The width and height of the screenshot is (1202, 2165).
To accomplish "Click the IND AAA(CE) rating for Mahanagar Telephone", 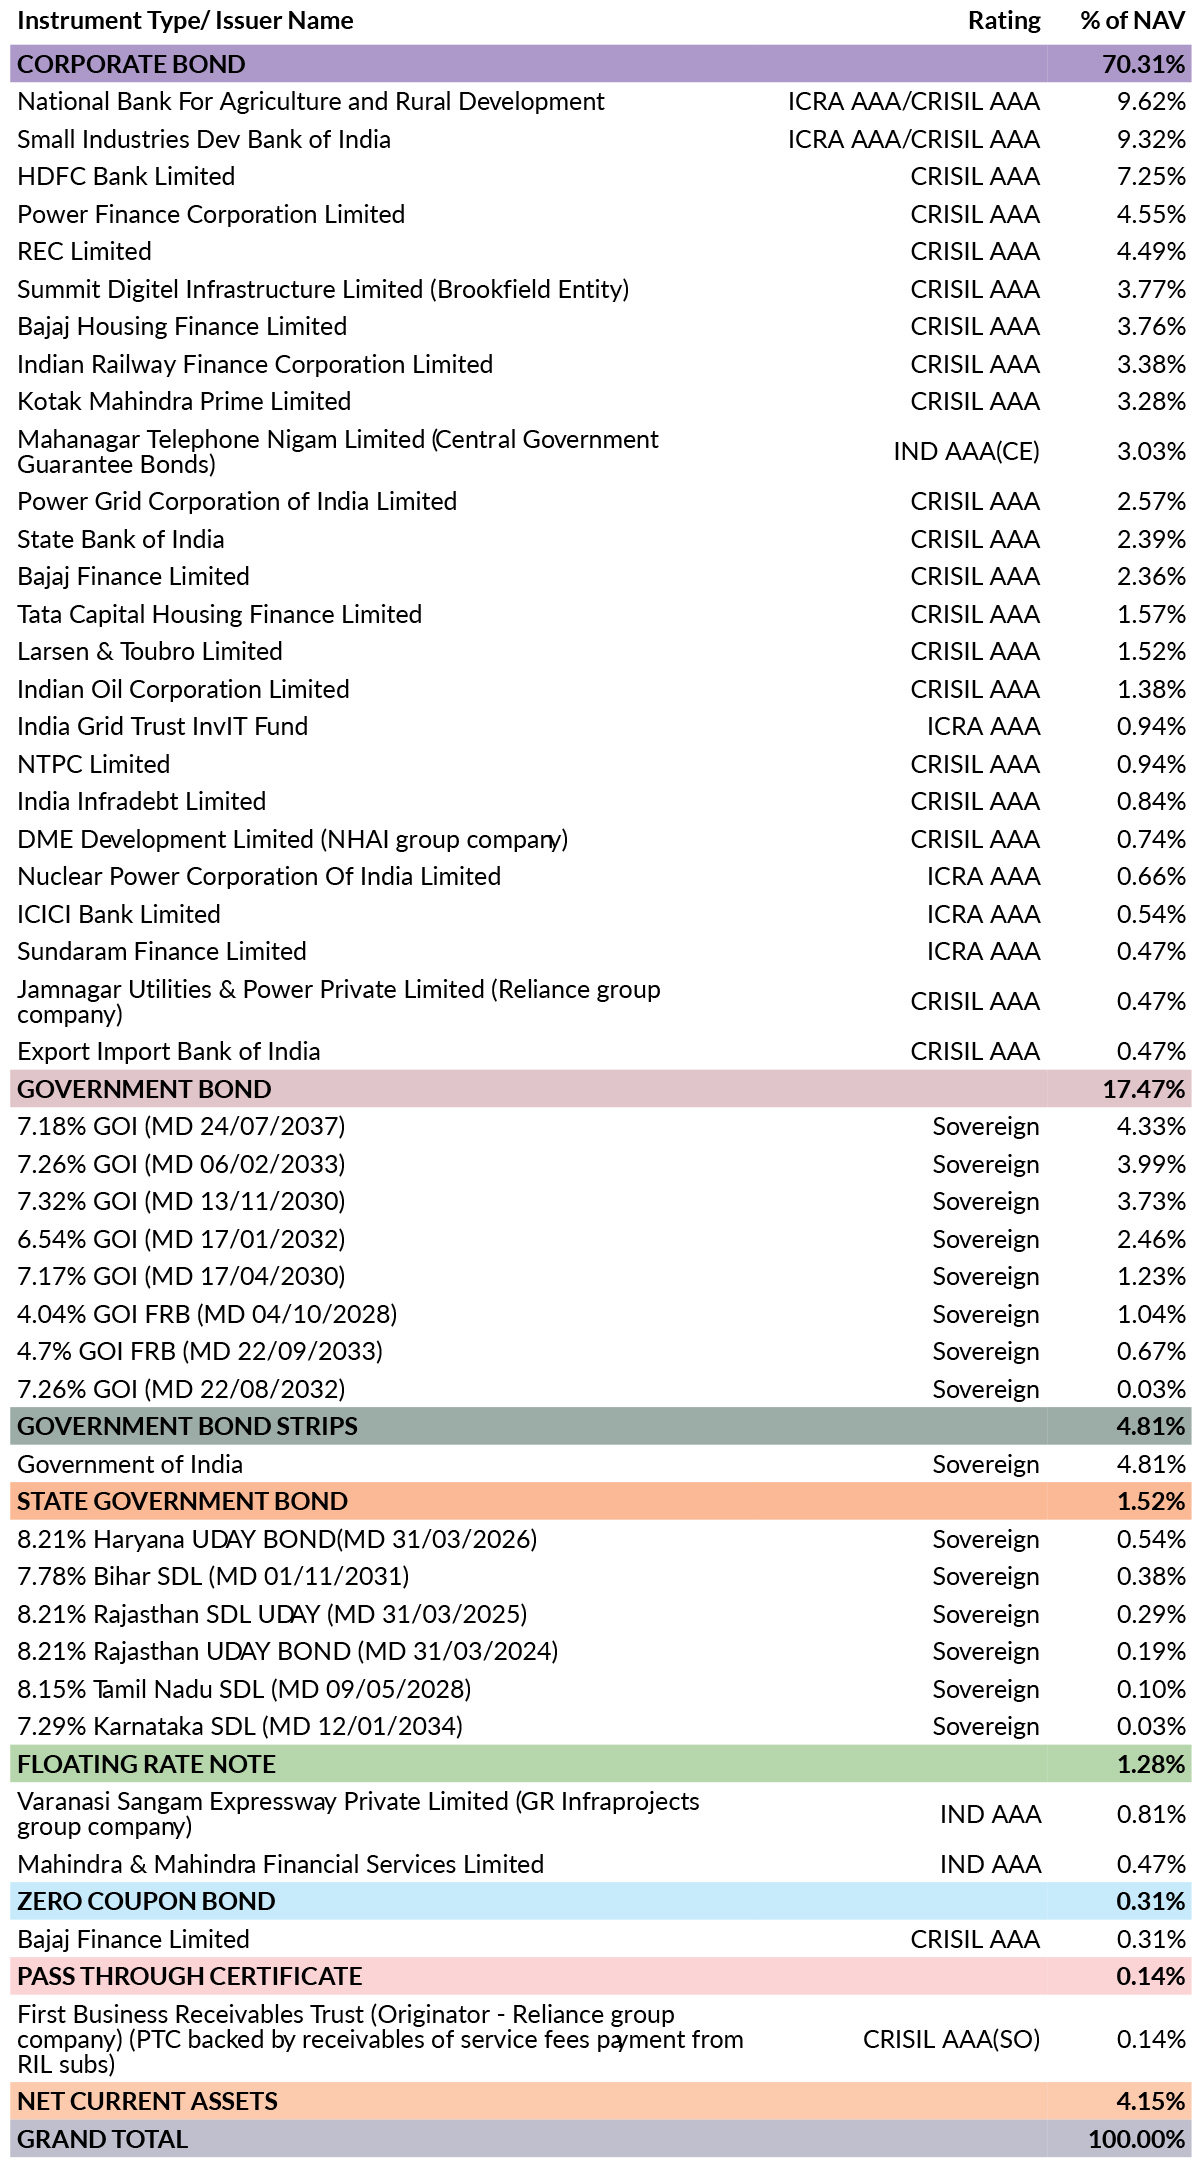I will tap(967, 452).
